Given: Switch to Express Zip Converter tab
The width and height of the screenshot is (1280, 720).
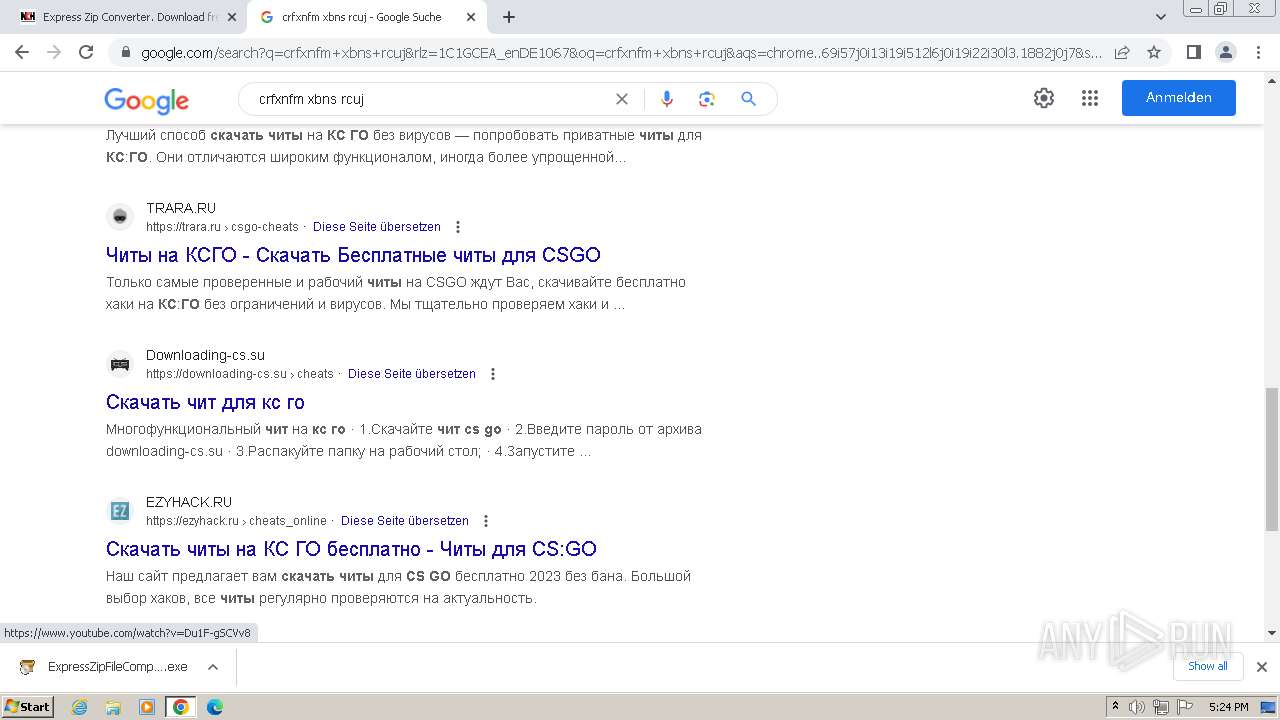Looking at the screenshot, I should 118,17.
